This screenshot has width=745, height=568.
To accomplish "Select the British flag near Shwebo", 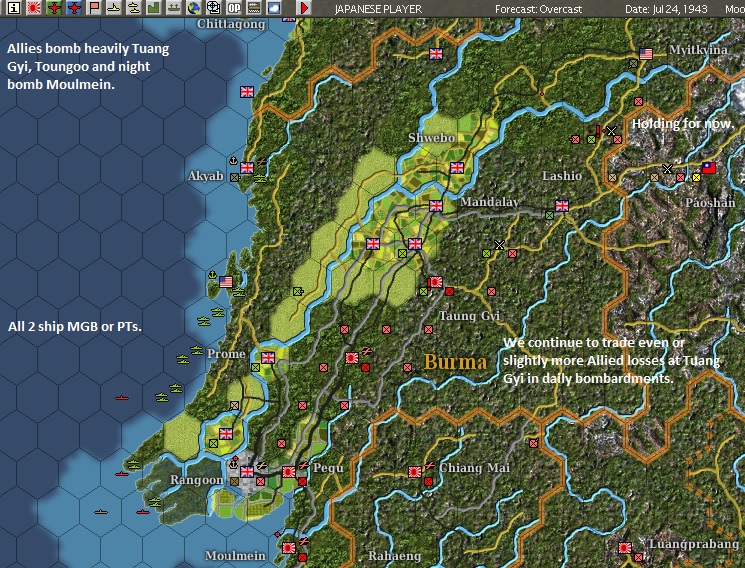I will point(457,167).
